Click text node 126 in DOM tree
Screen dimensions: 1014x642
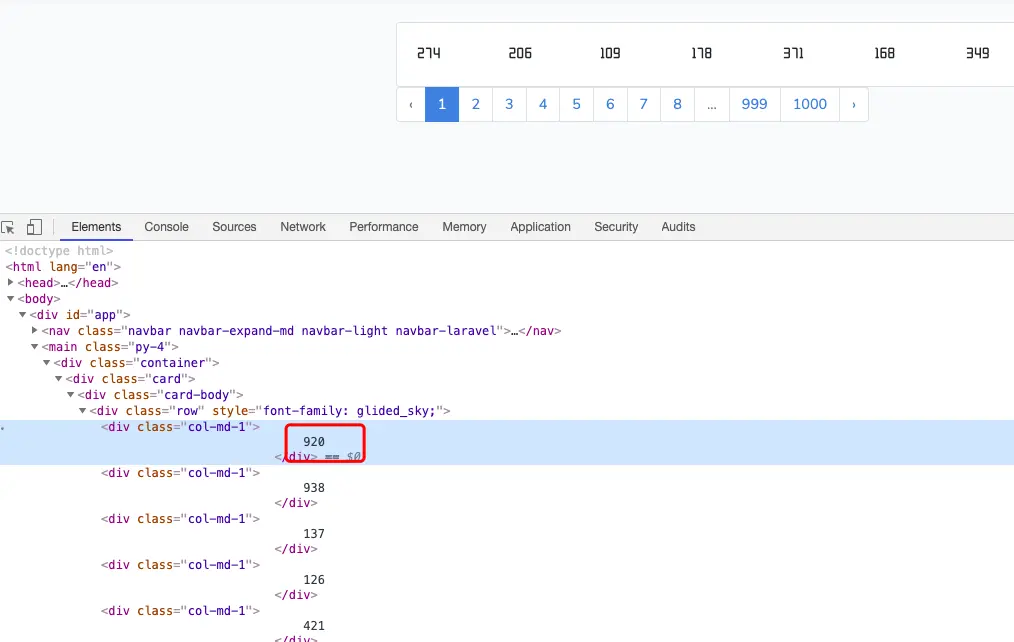point(314,580)
